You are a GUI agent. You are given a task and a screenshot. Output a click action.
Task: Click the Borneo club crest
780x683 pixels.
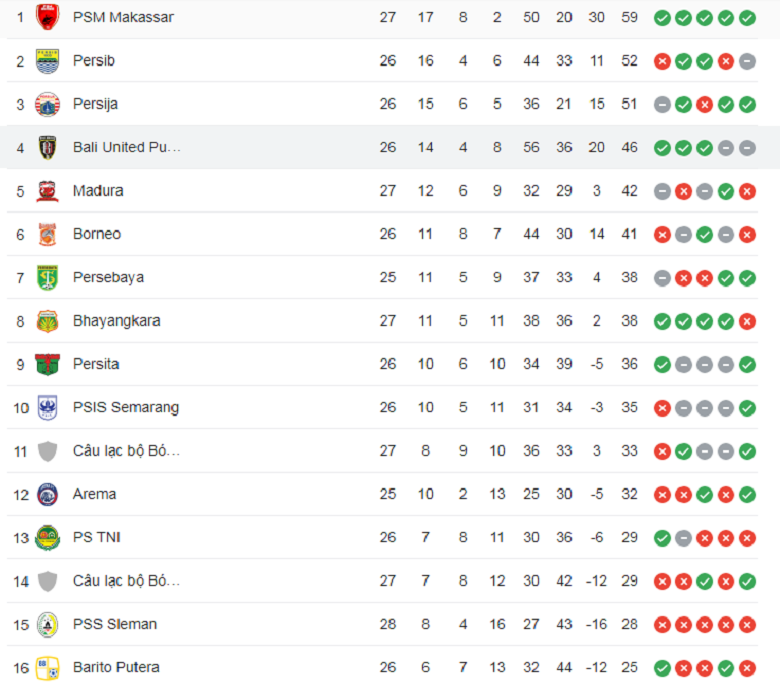(47, 234)
